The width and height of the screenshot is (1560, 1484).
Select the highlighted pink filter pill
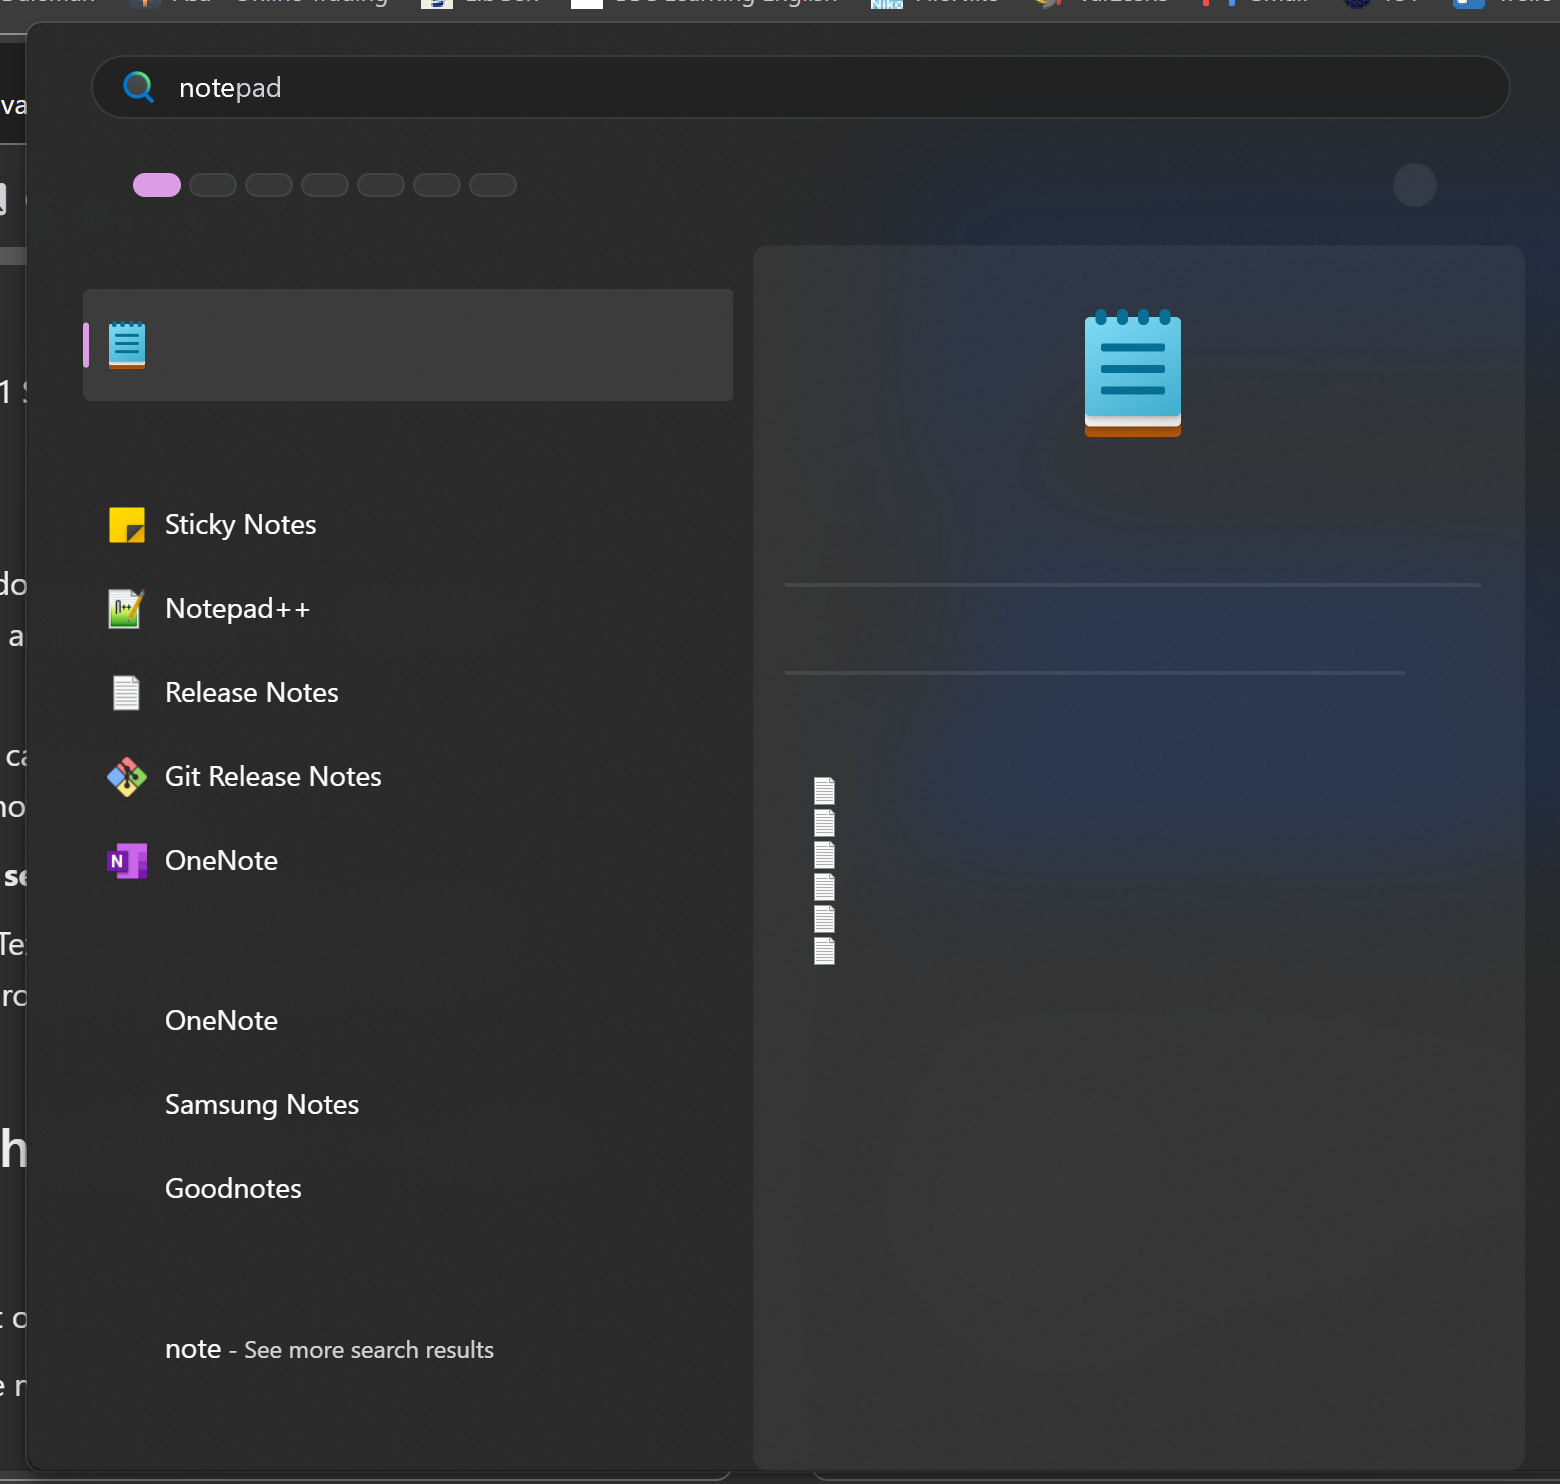[157, 185]
